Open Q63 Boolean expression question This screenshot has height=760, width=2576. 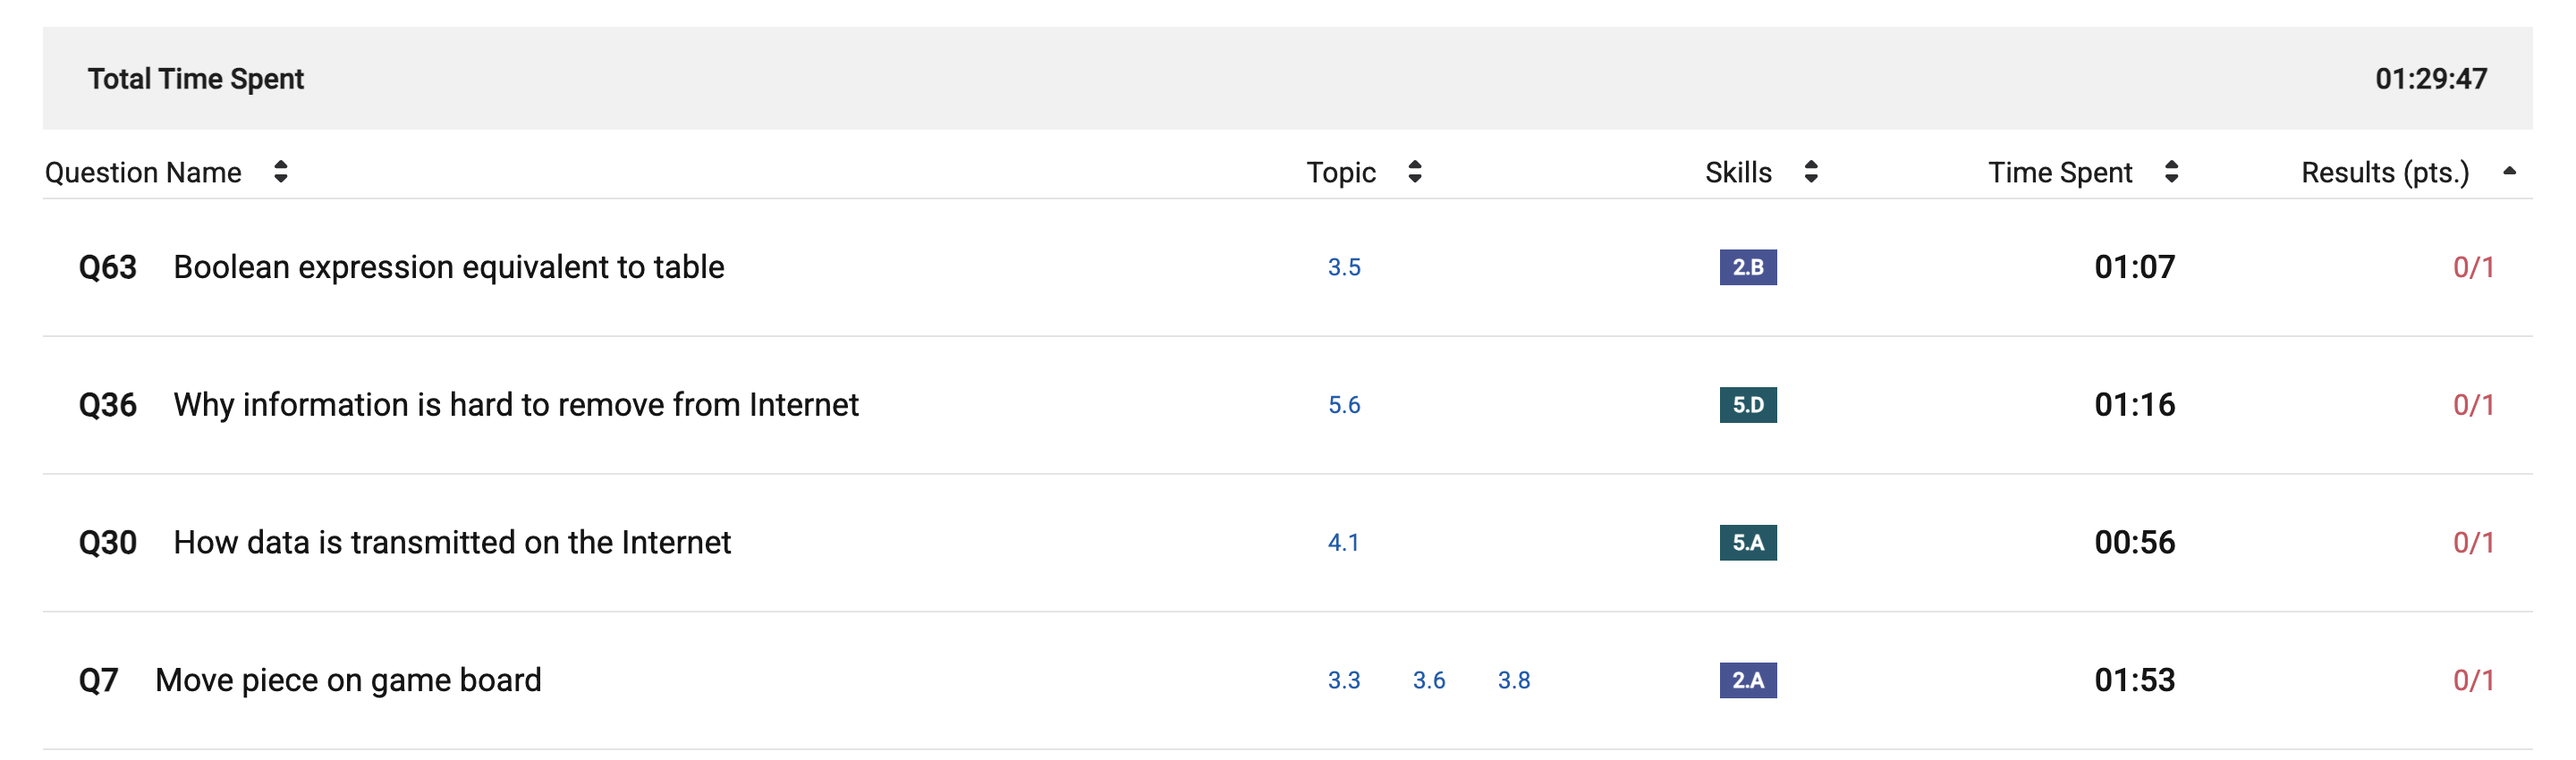pos(401,267)
